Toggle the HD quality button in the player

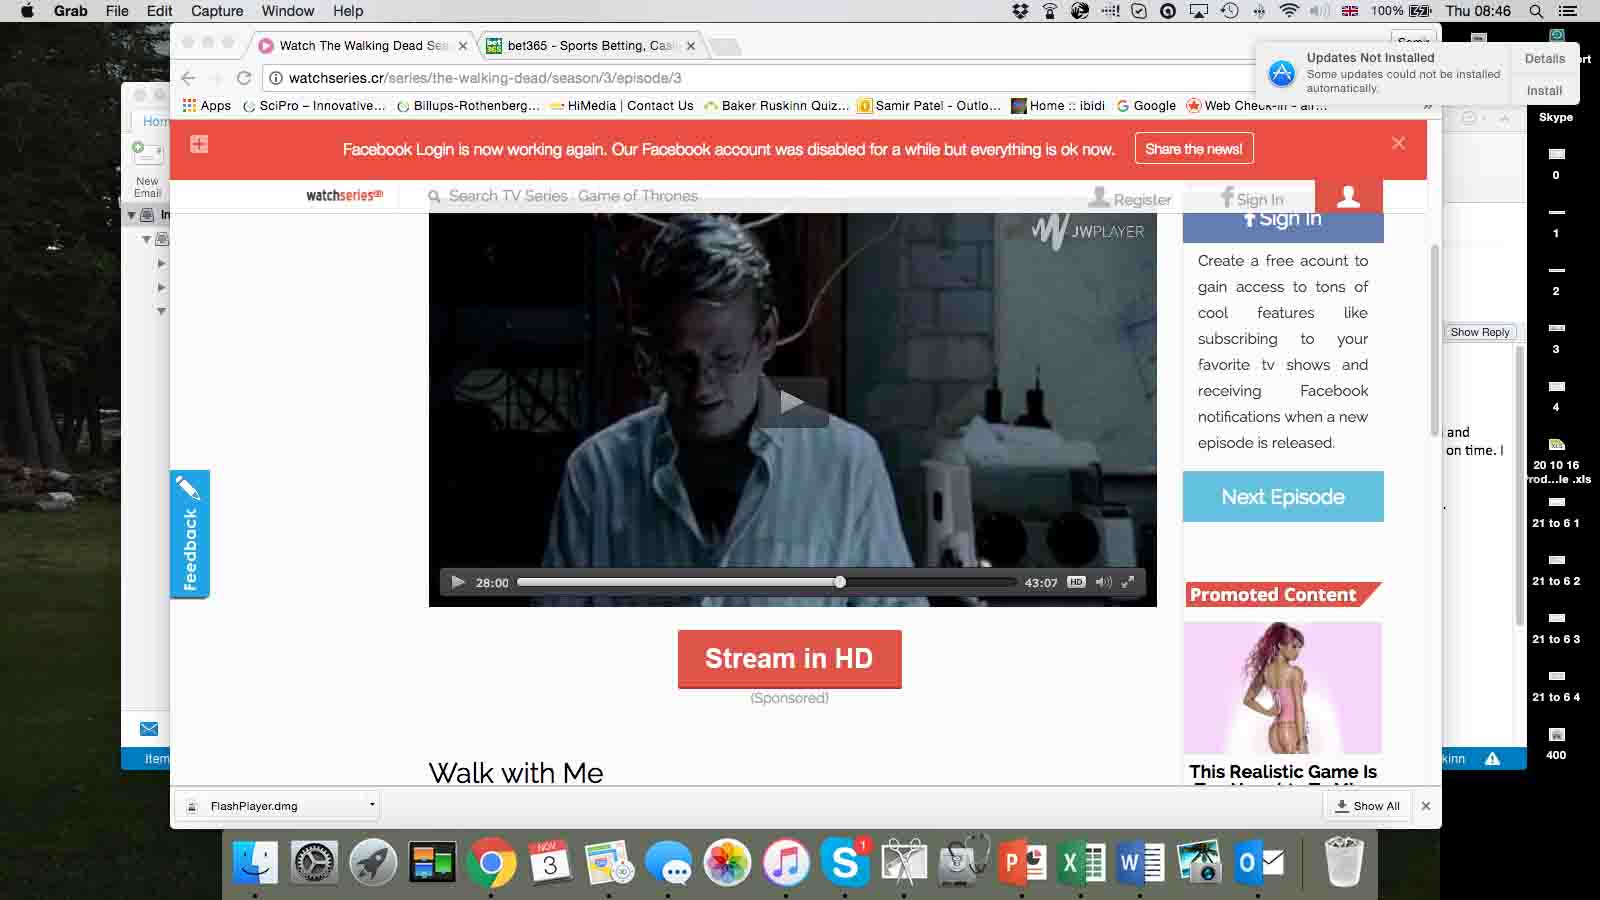click(1076, 582)
